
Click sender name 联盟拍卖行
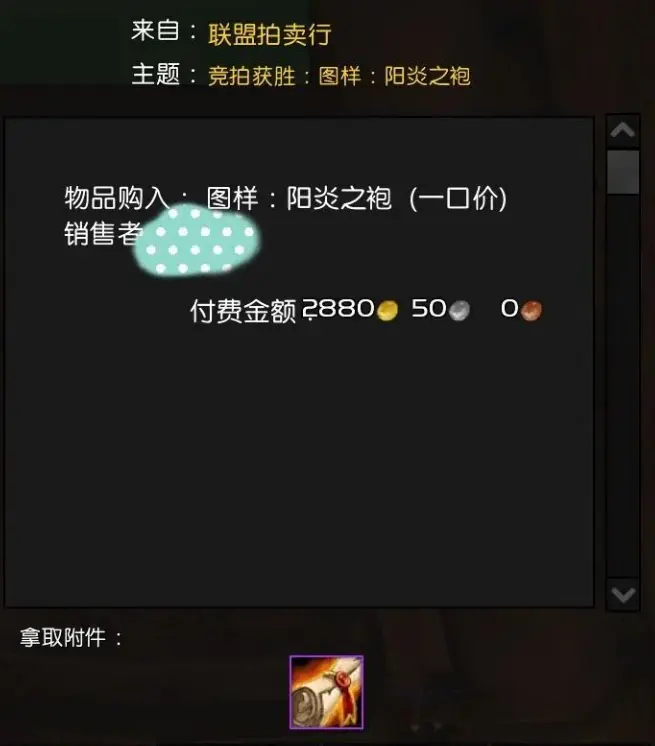pos(269,34)
